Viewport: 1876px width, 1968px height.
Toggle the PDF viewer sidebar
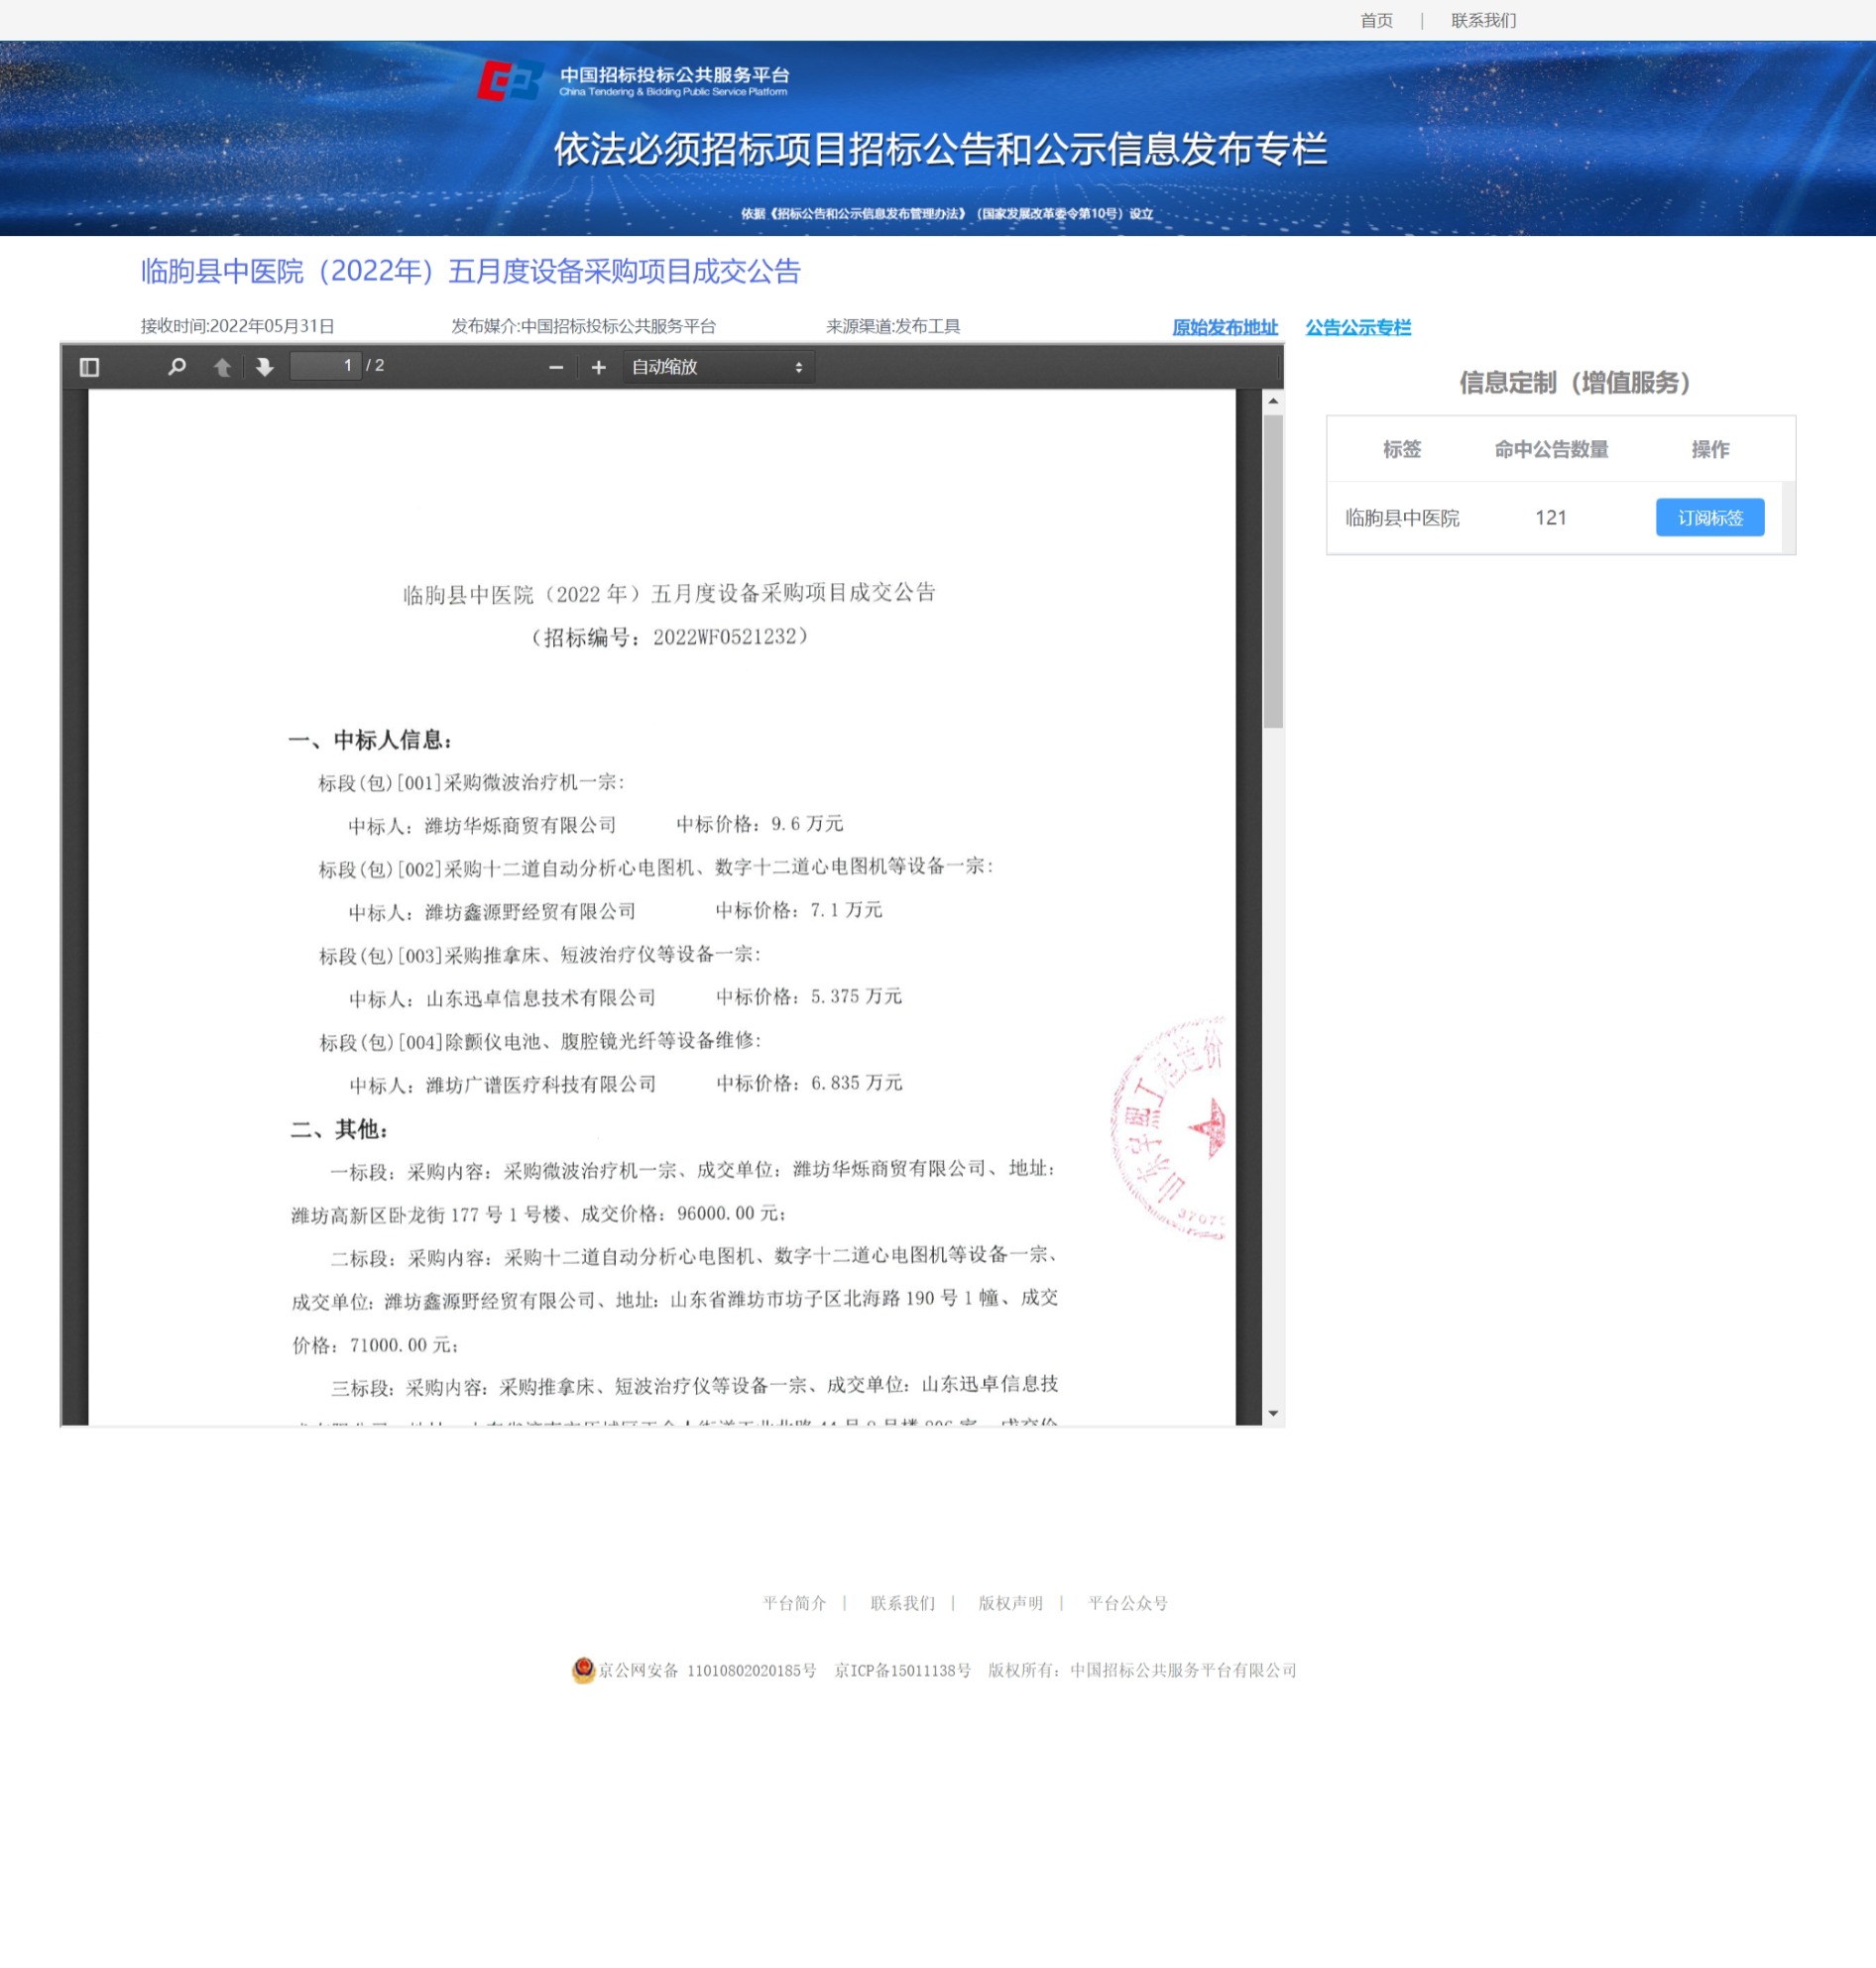tap(89, 367)
